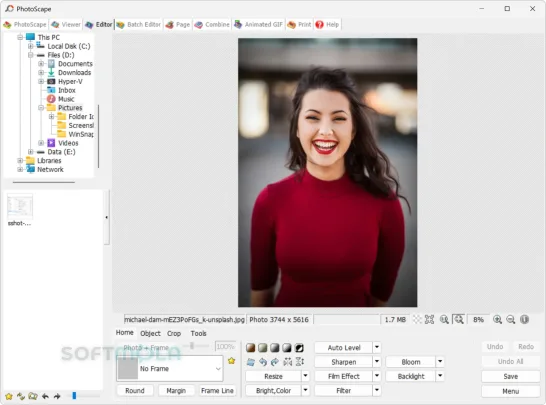Click the blue rotate arbitrary icon
546x405 pixels.
point(250,362)
